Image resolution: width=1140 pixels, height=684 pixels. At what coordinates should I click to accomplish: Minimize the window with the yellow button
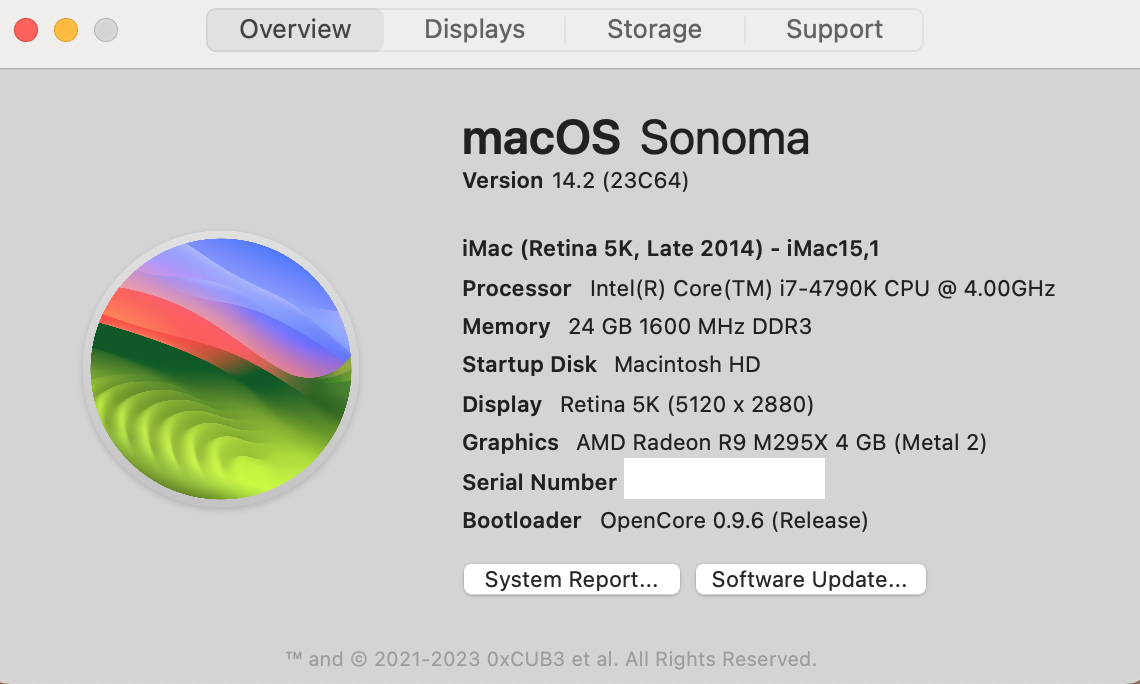[x=66, y=30]
